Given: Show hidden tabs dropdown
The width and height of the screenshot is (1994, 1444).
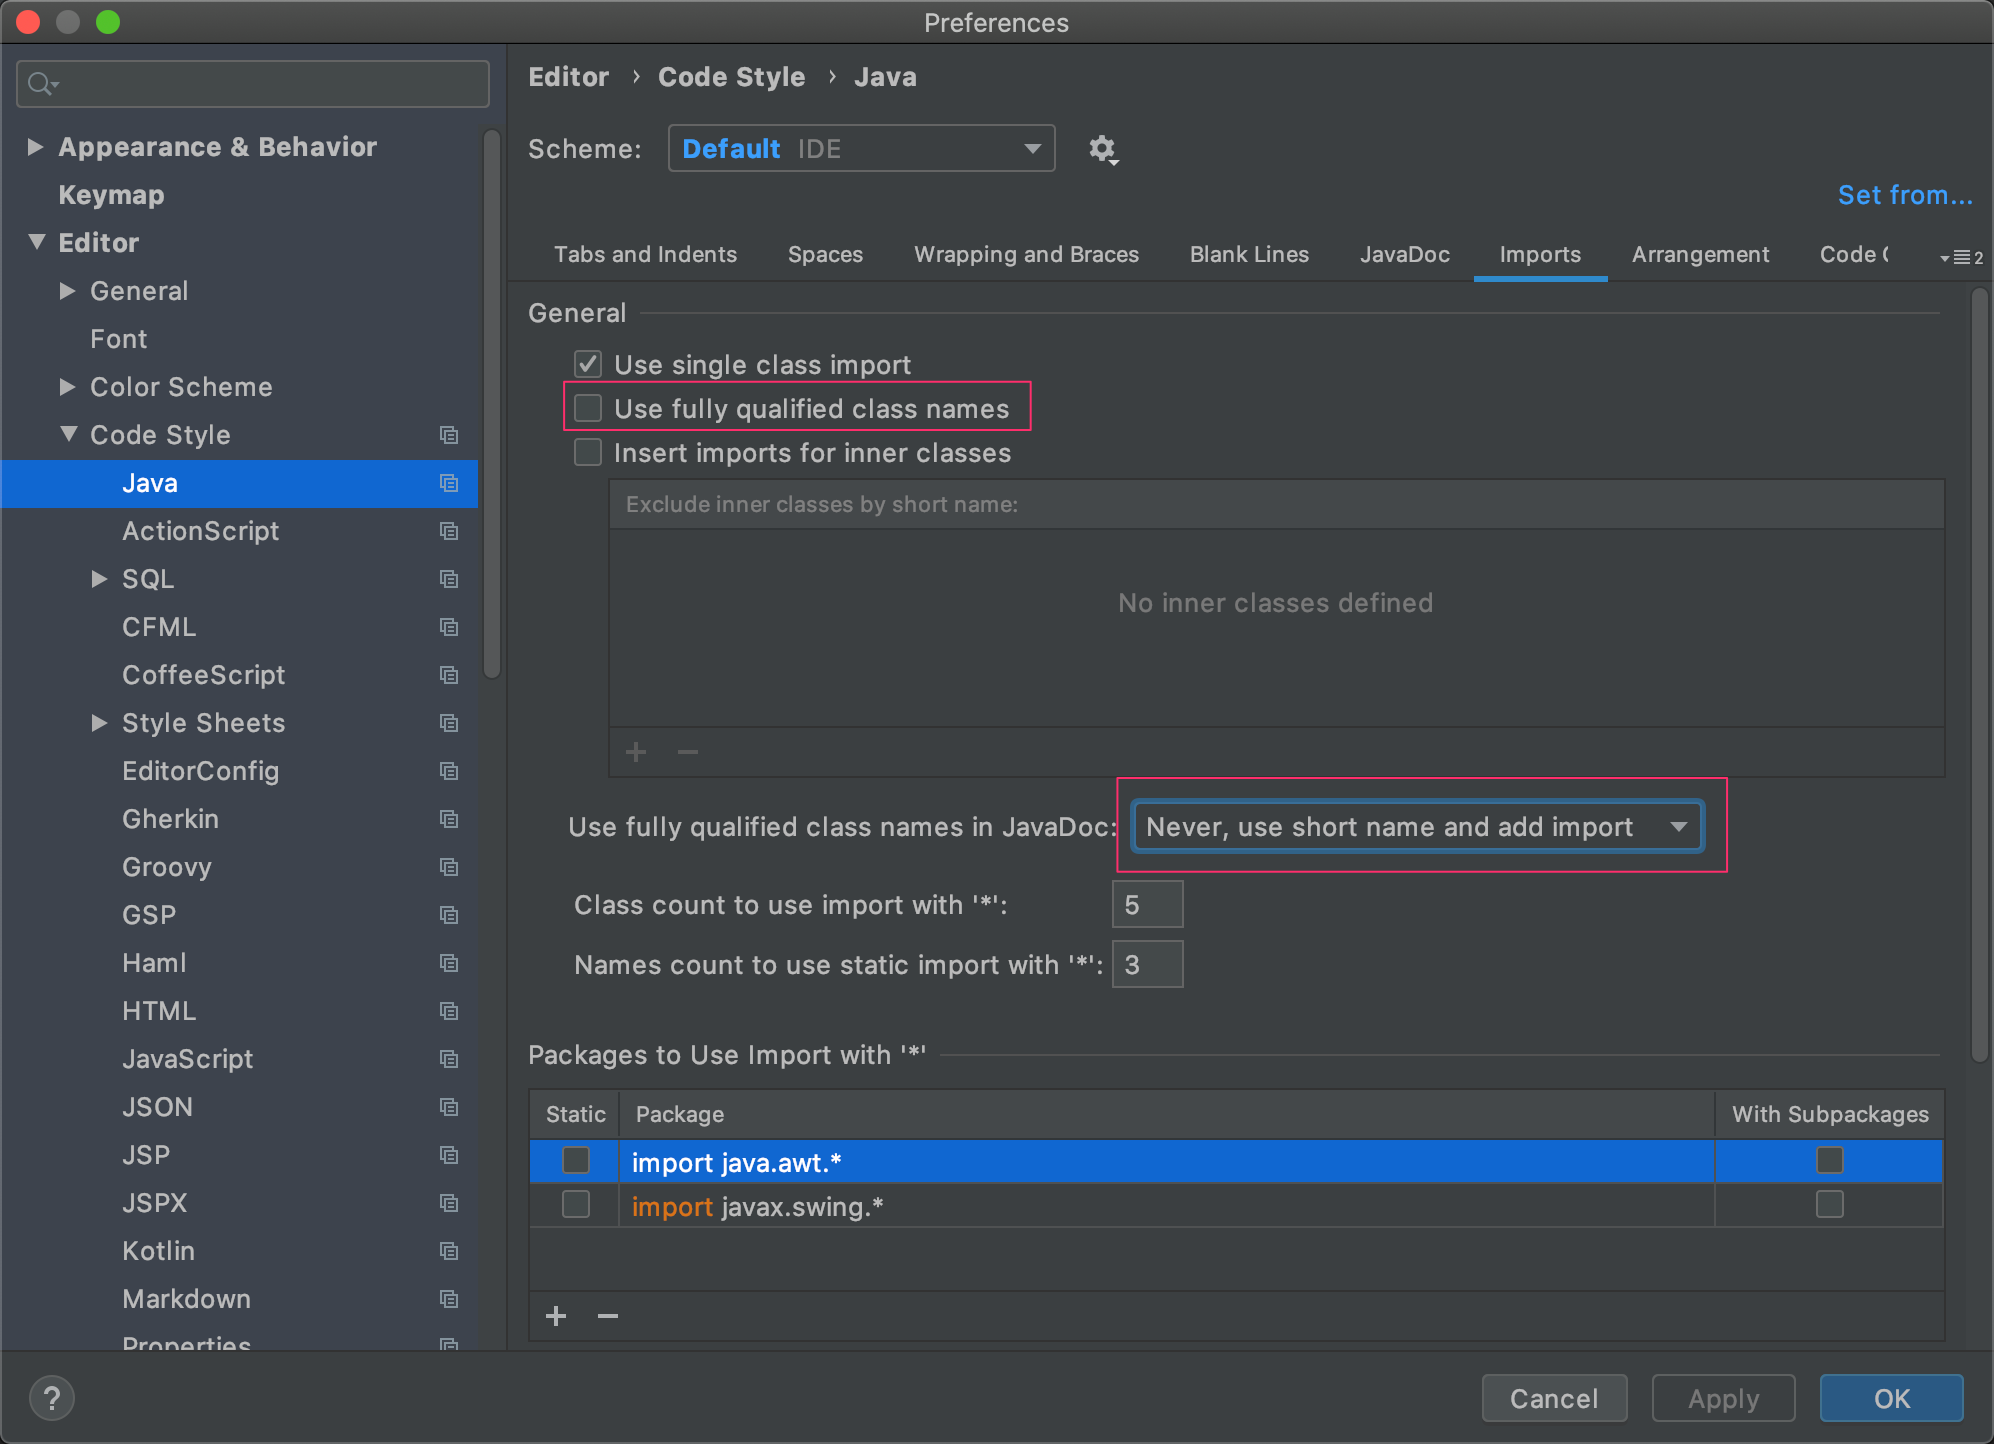Looking at the screenshot, I should click(x=1960, y=257).
